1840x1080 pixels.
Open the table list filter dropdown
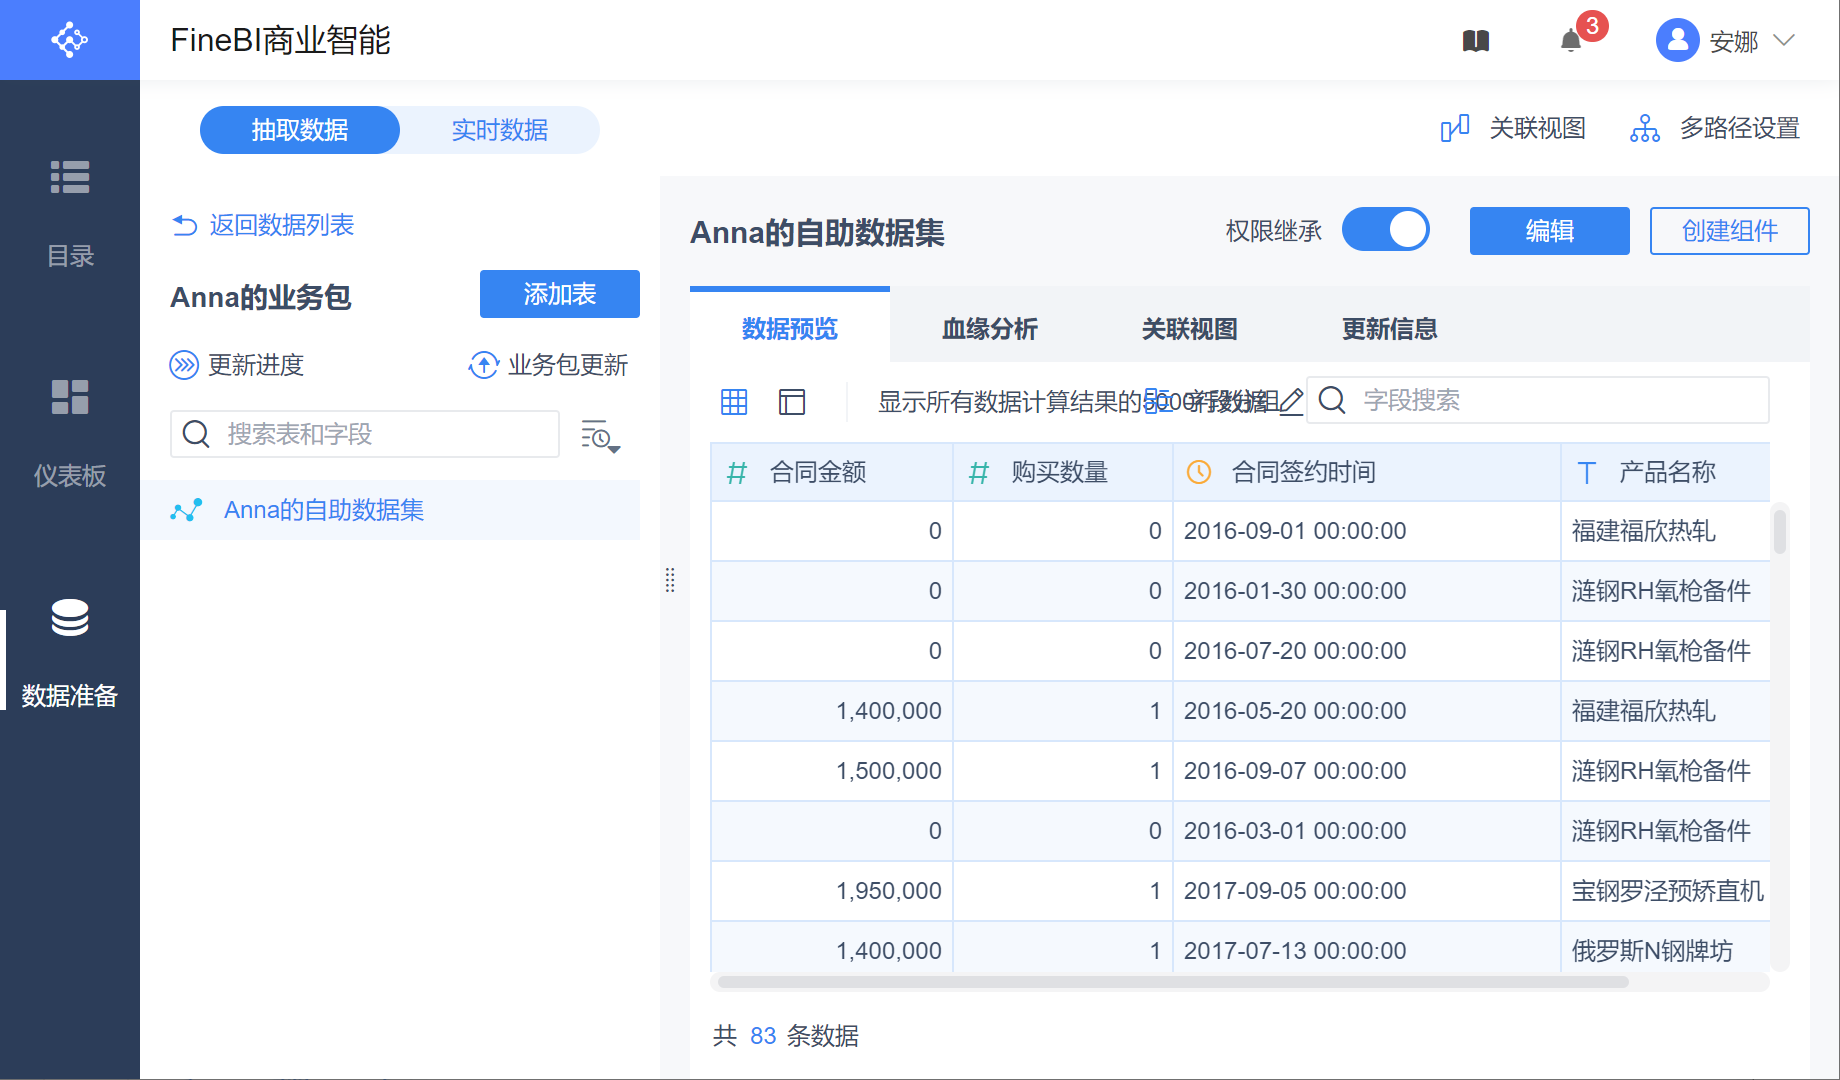[600, 436]
